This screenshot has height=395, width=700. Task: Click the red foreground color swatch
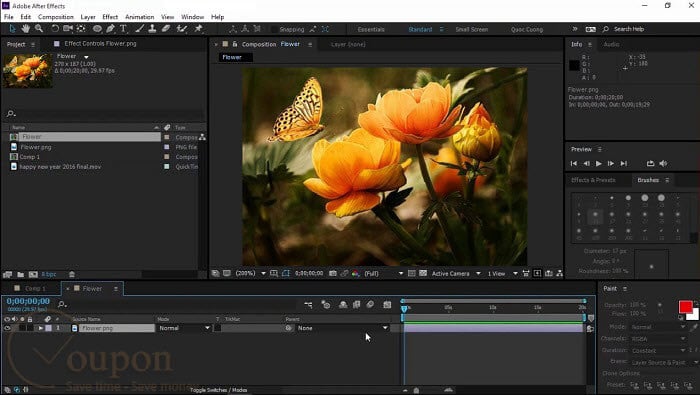click(x=685, y=307)
